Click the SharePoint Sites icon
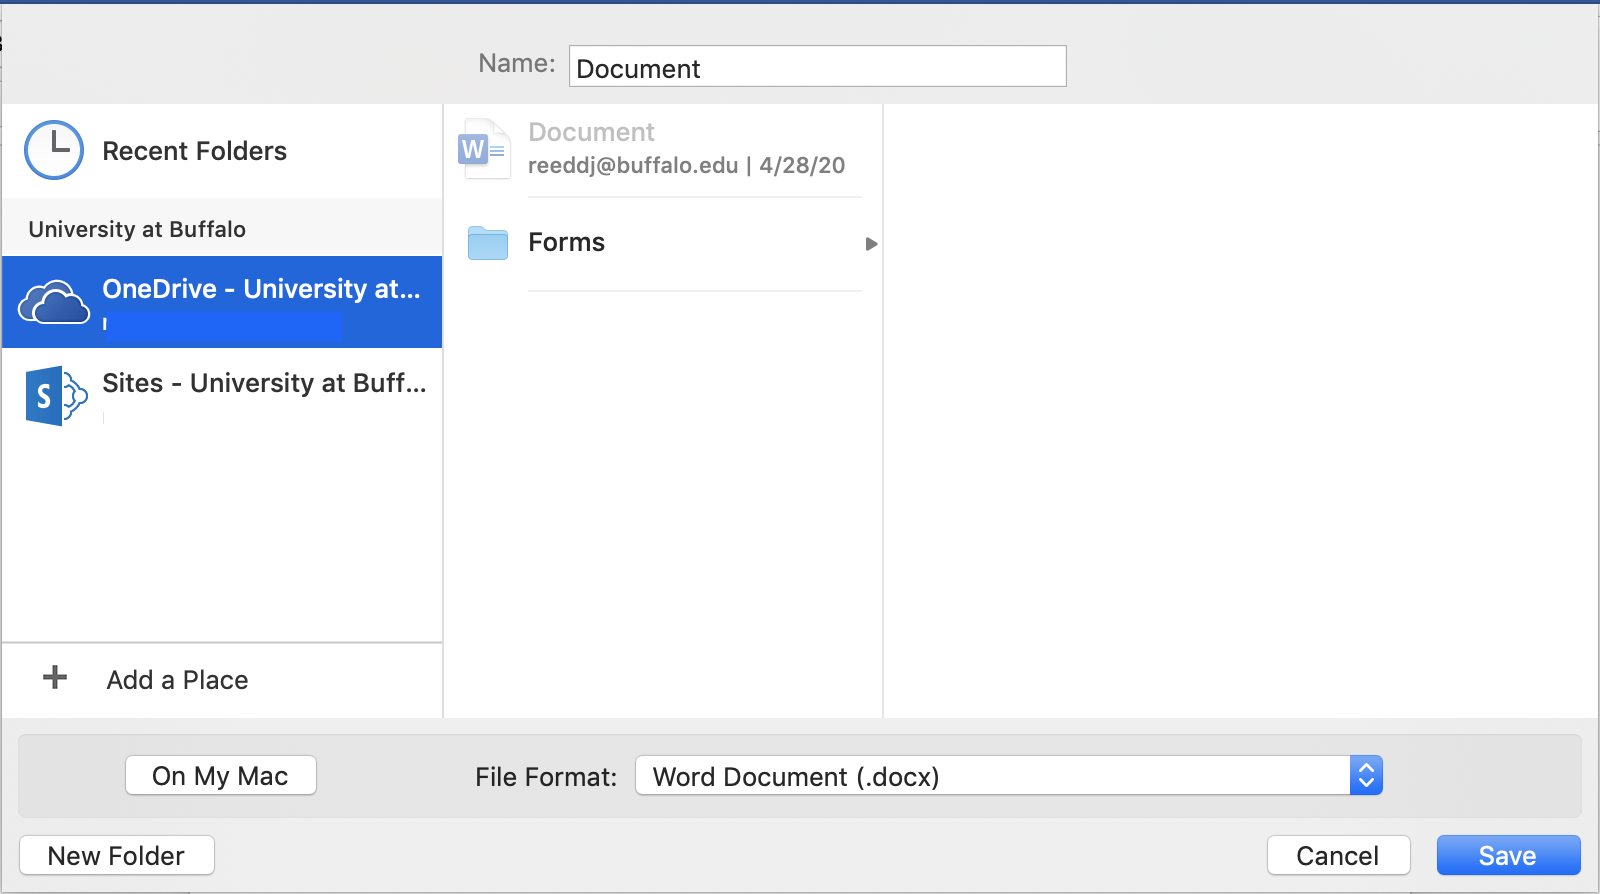The image size is (1600, 894). [55, 396]
